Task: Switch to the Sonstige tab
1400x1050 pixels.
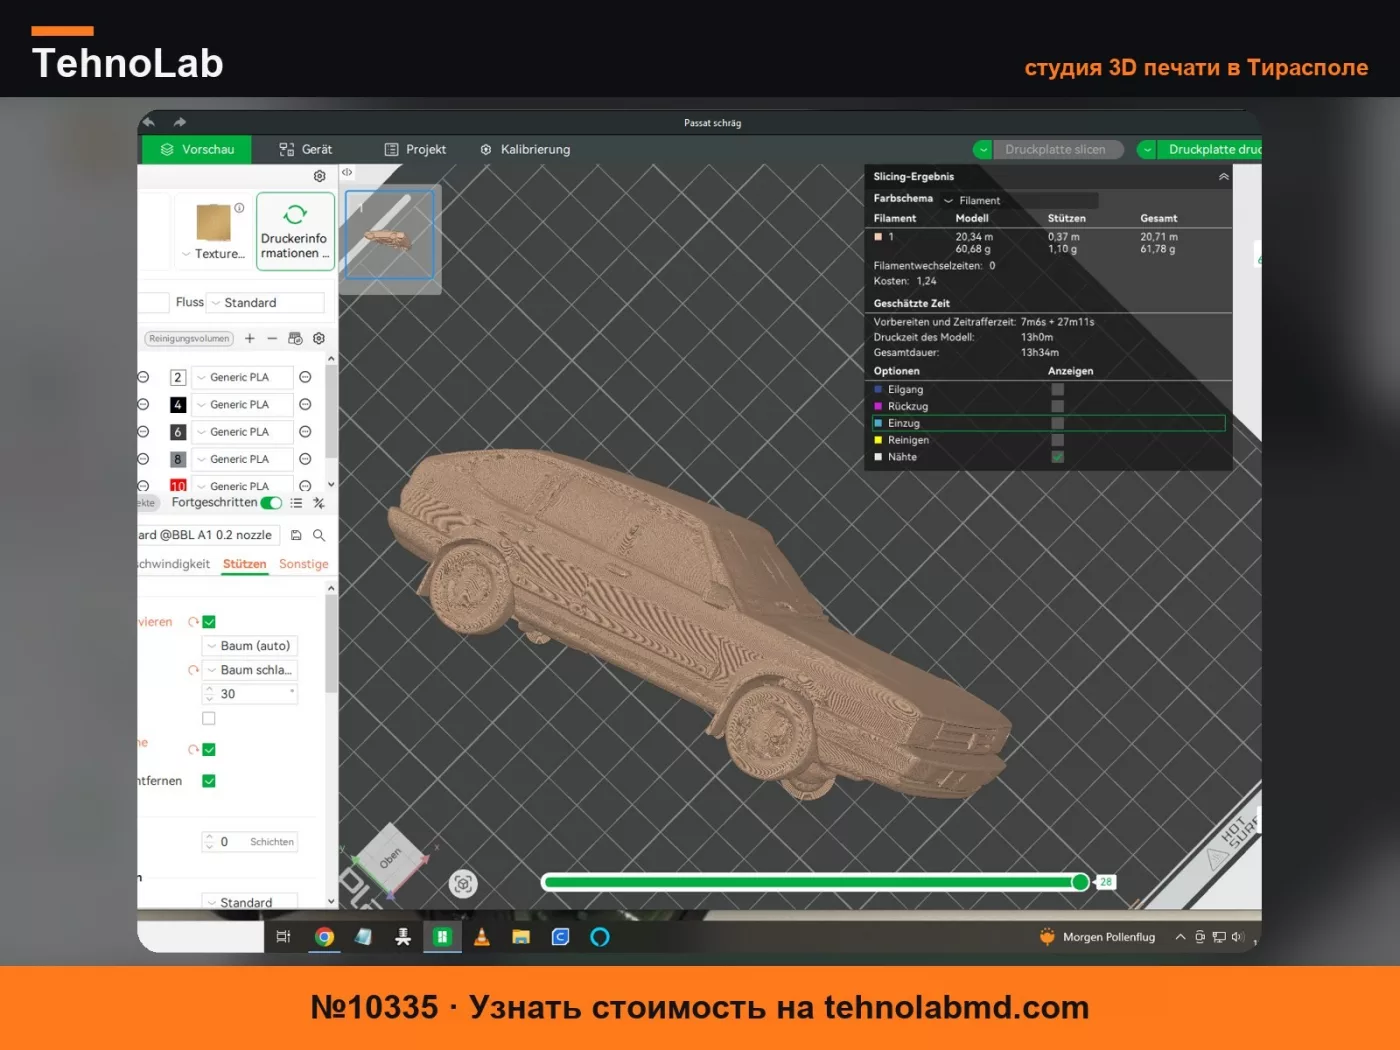Action: [x=304, y=564]
